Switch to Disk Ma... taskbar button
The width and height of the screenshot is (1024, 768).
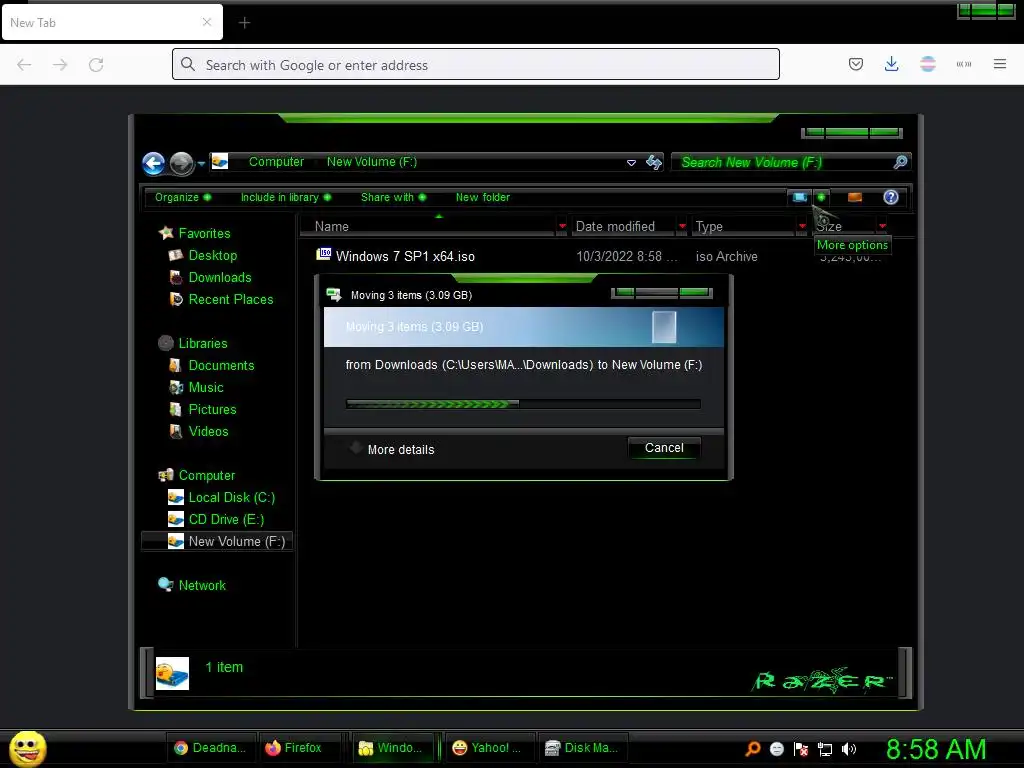pyautogui.click(x=582, y=748)
